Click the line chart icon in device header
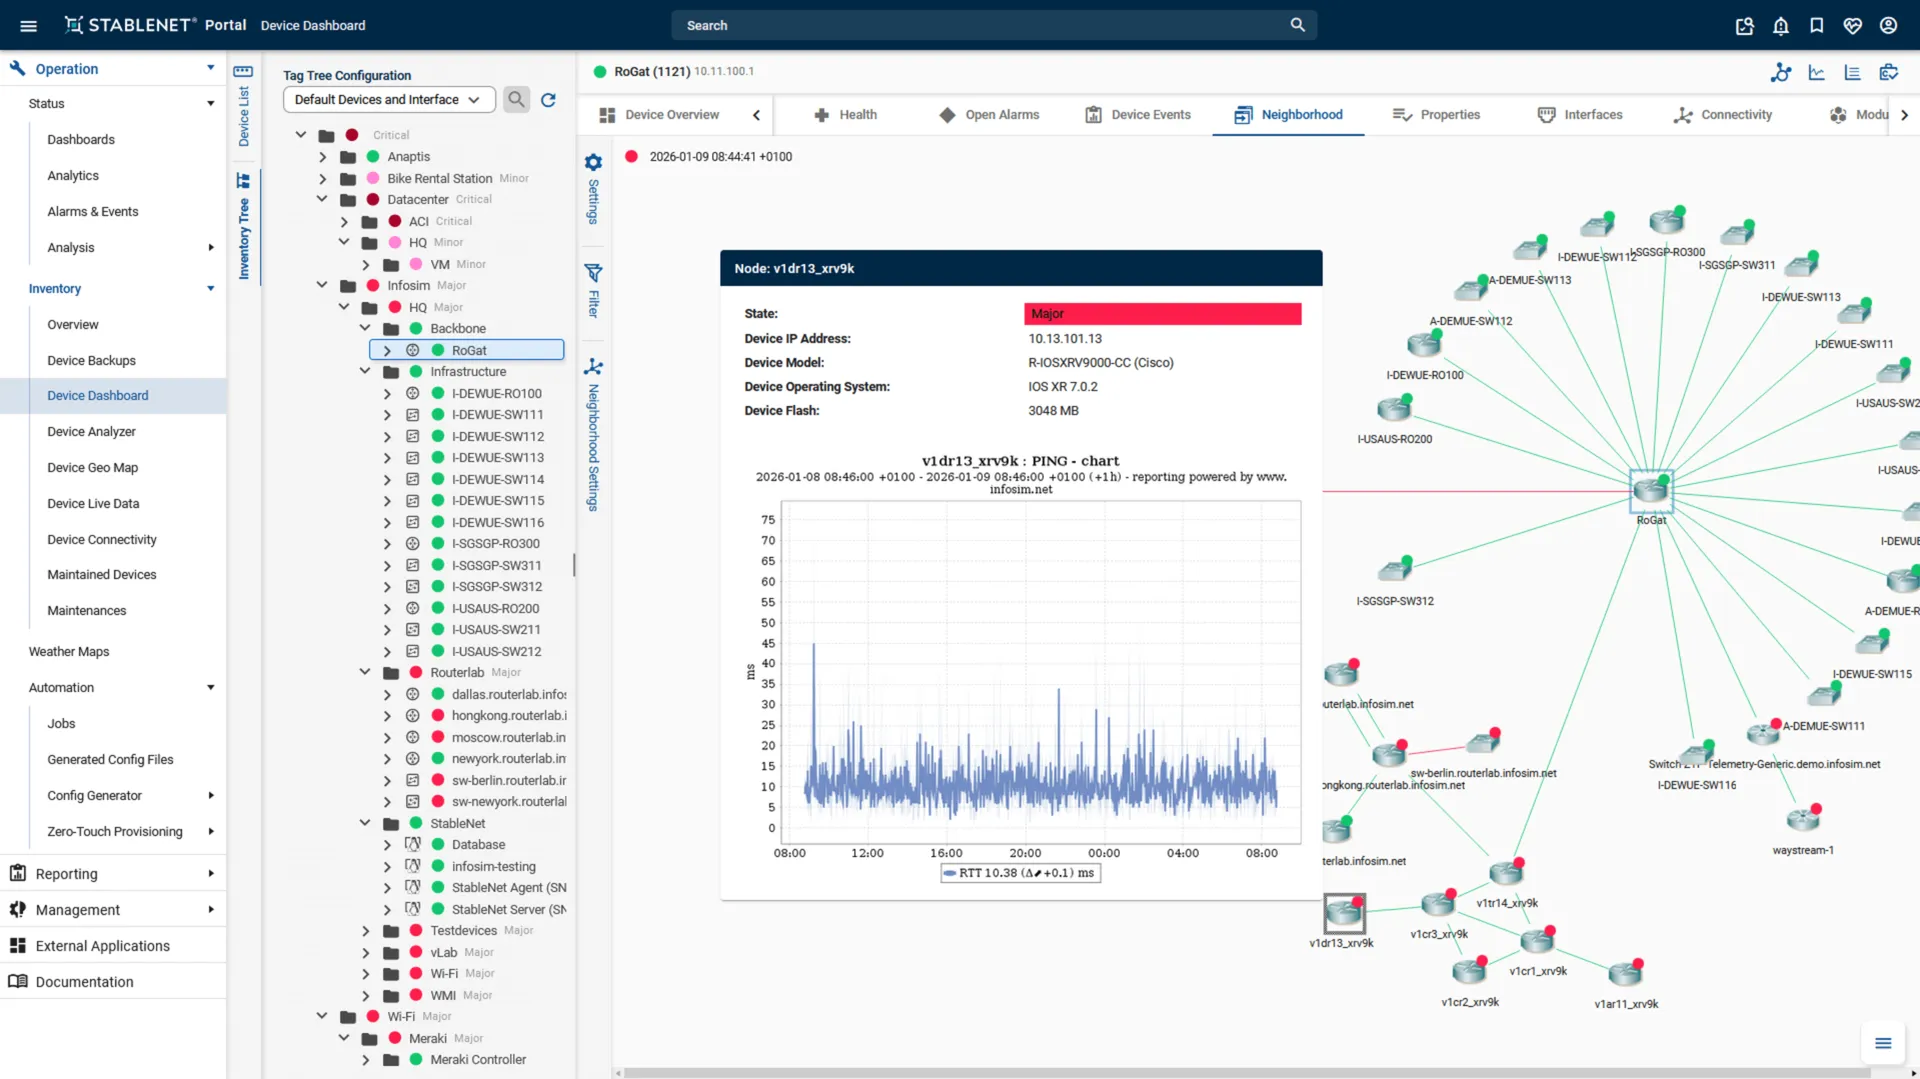1920x1079 pixels. pos(1817,72)
